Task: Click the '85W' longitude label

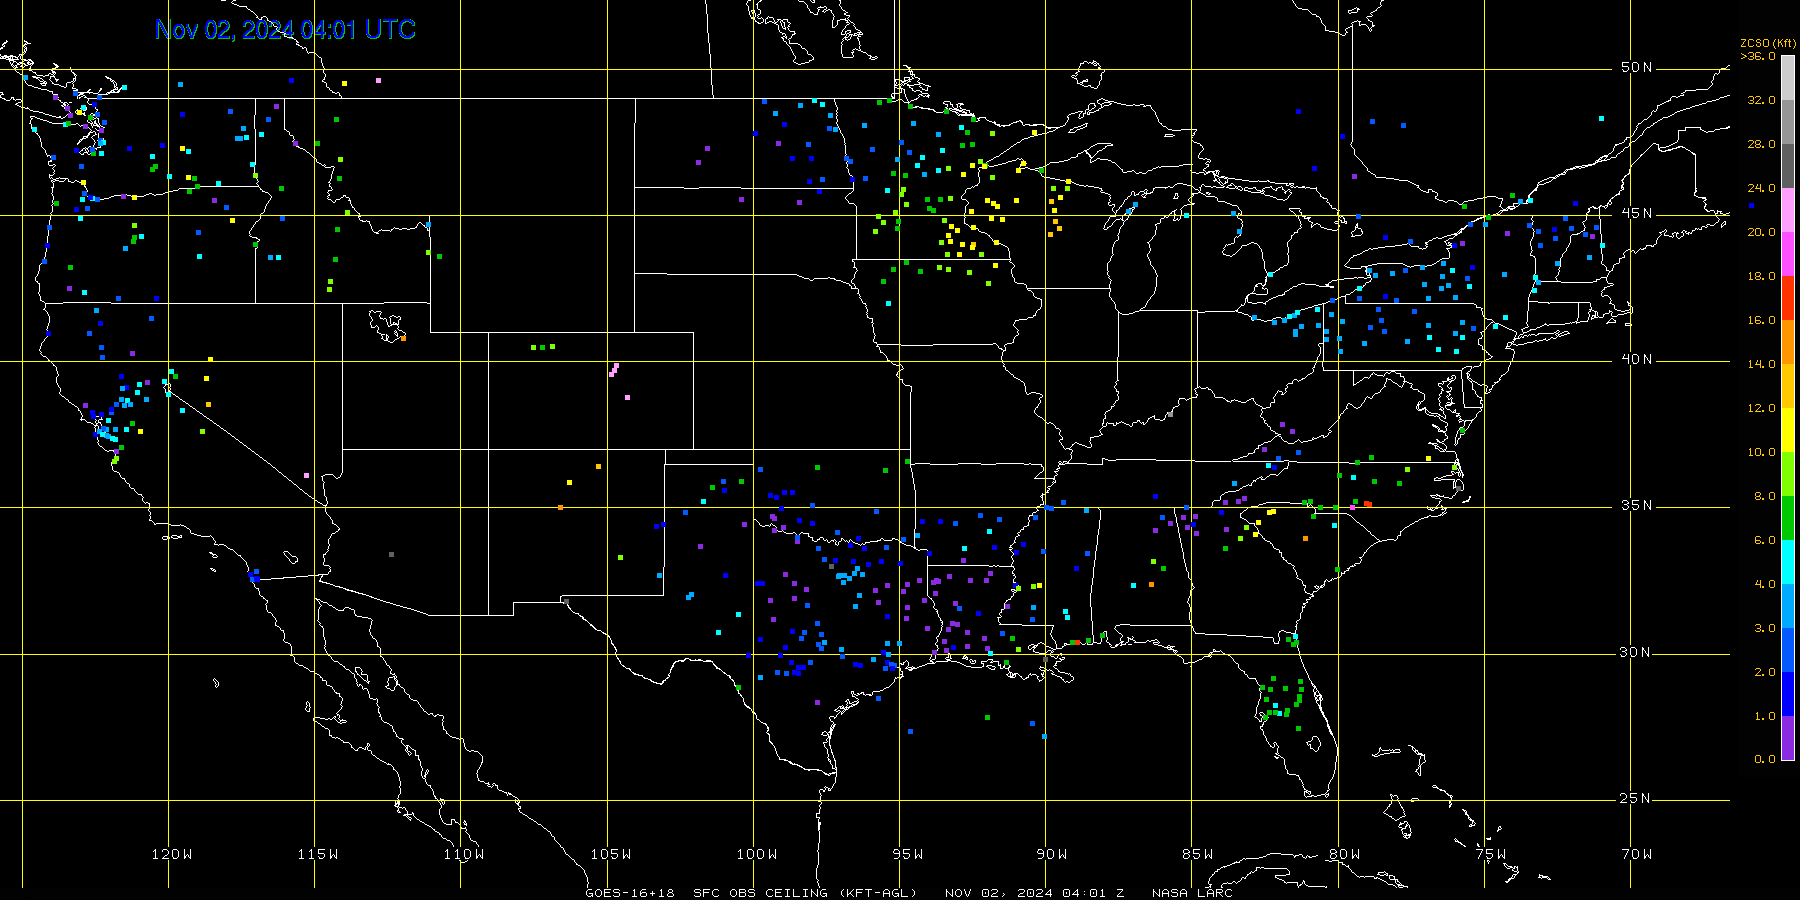Action: point(1198,854)
